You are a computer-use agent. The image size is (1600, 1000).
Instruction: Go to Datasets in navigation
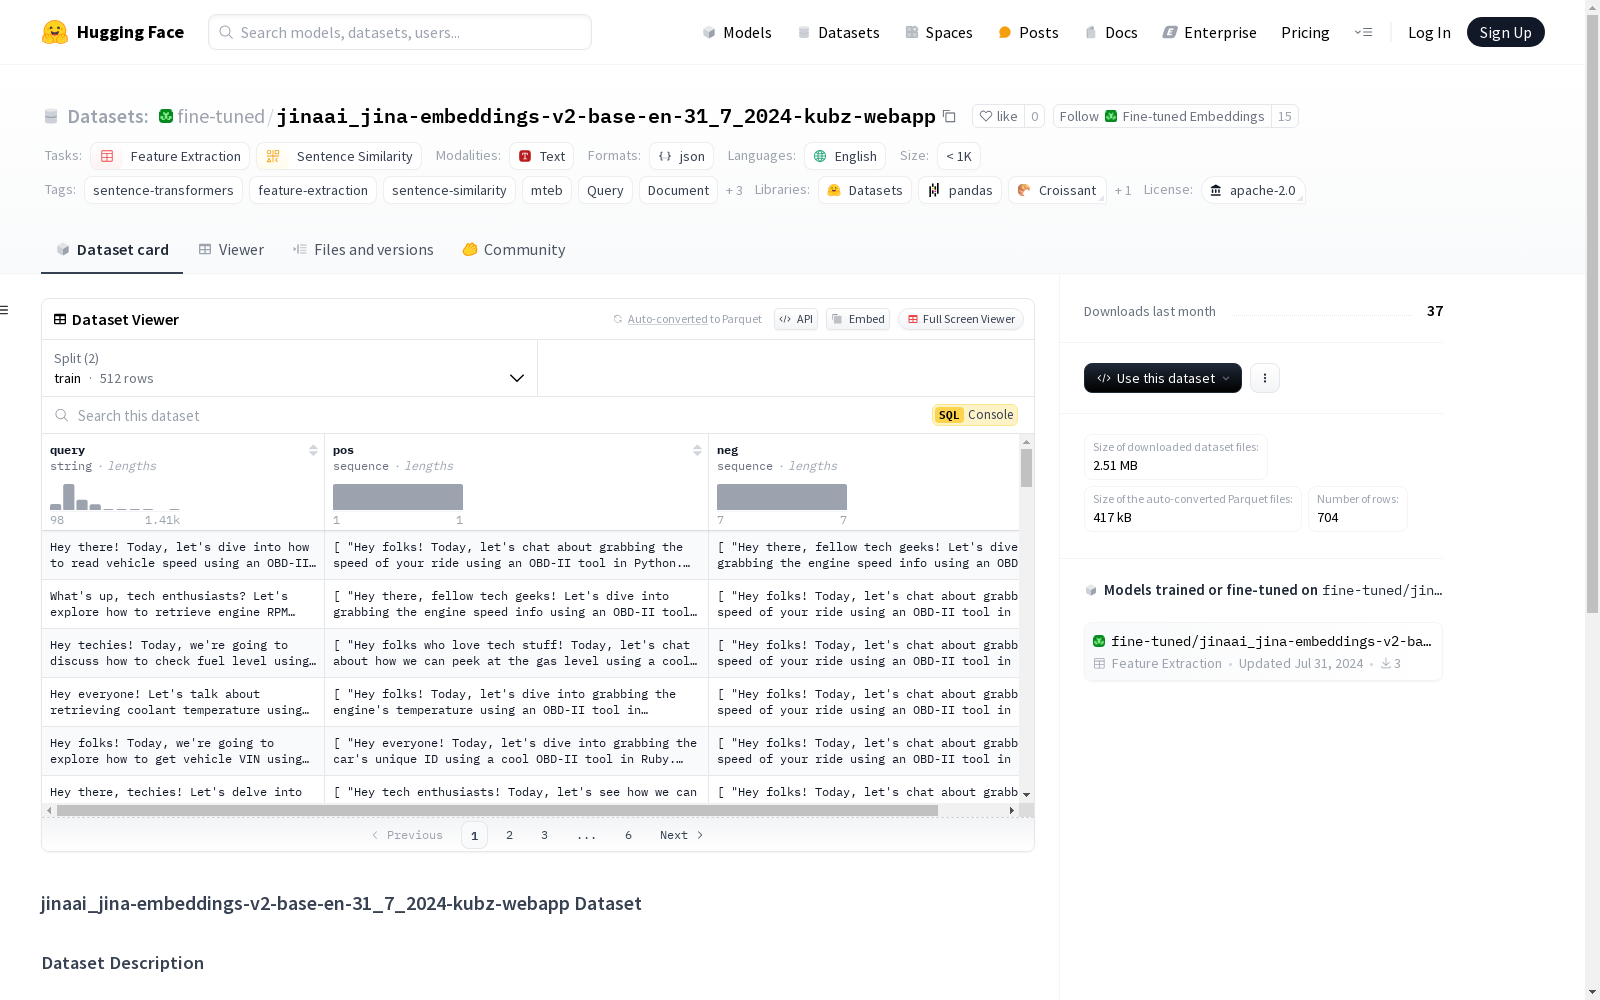click(x=838, y=32)
